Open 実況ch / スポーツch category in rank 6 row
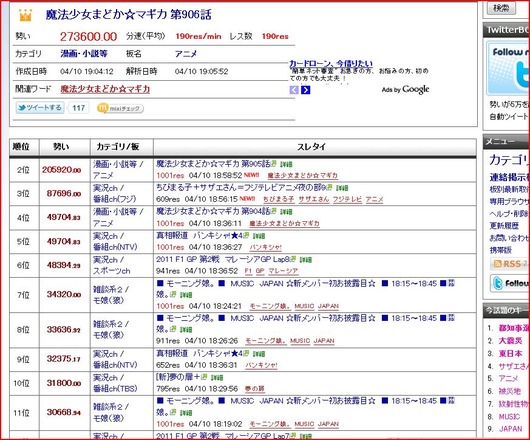The image size is (530, 440). [x=112, y=265]
